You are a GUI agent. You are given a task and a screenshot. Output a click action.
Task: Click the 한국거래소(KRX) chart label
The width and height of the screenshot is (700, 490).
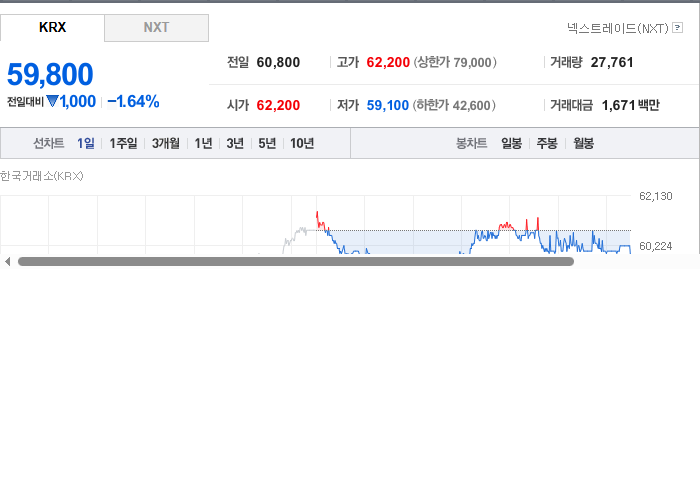click(x=42, y=176)
